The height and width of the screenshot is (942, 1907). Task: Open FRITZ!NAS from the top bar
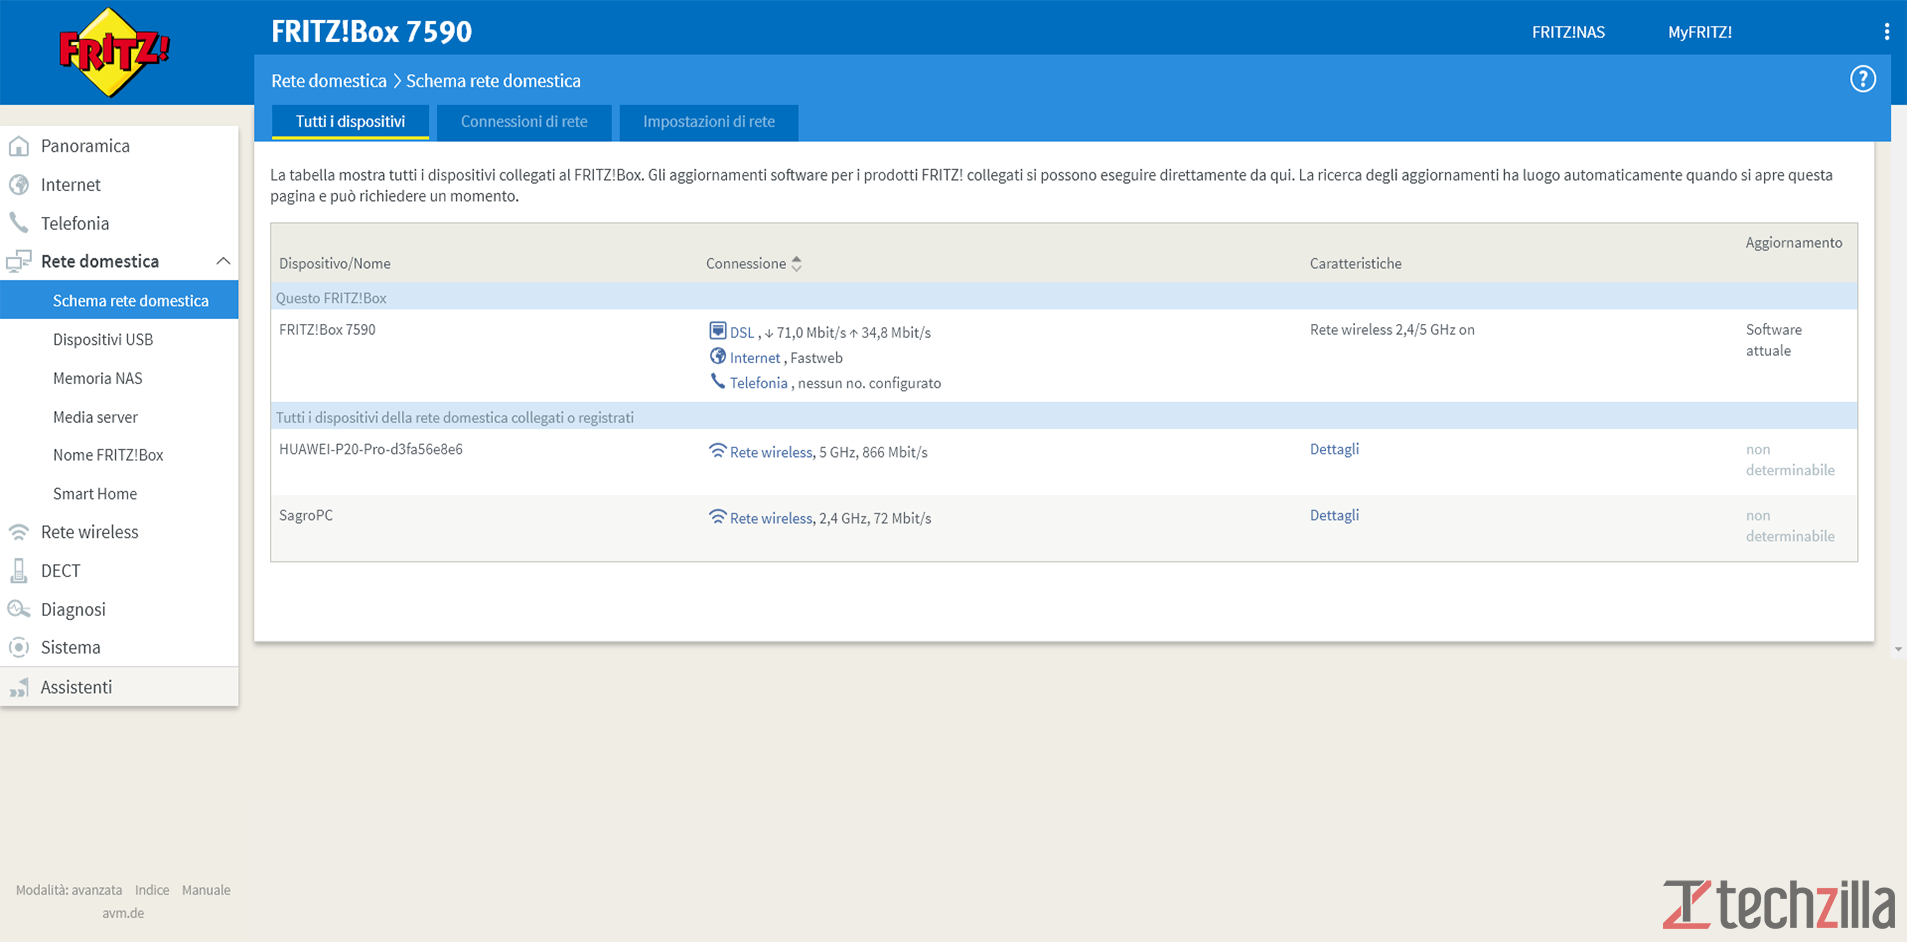coord(1568,32)
